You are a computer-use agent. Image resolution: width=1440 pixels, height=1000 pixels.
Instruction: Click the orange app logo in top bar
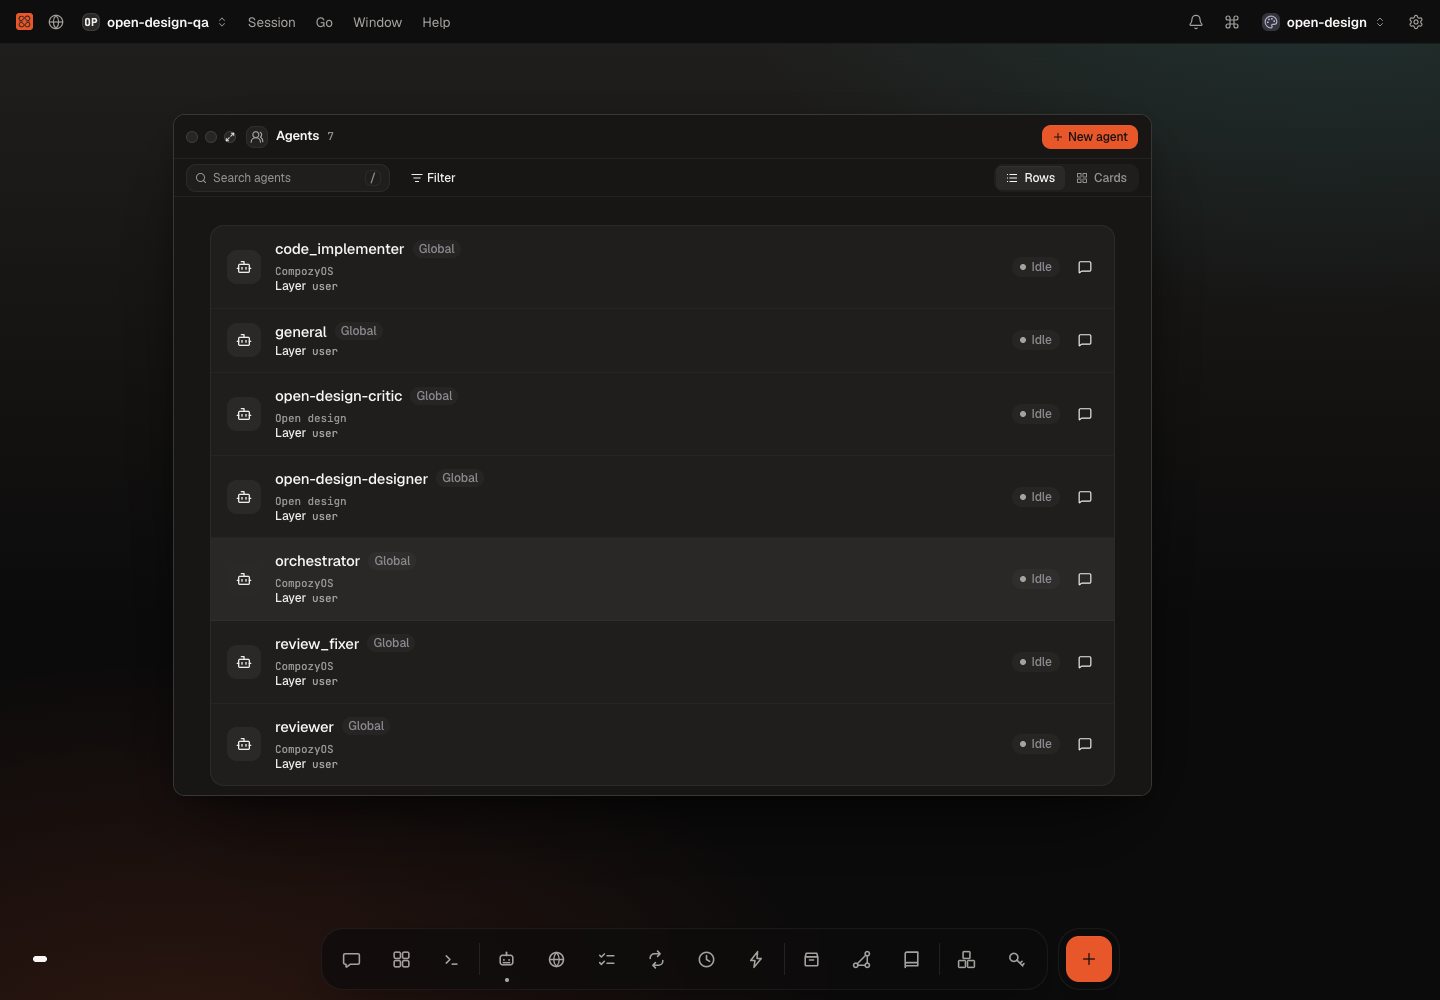[x=25, y=22]
